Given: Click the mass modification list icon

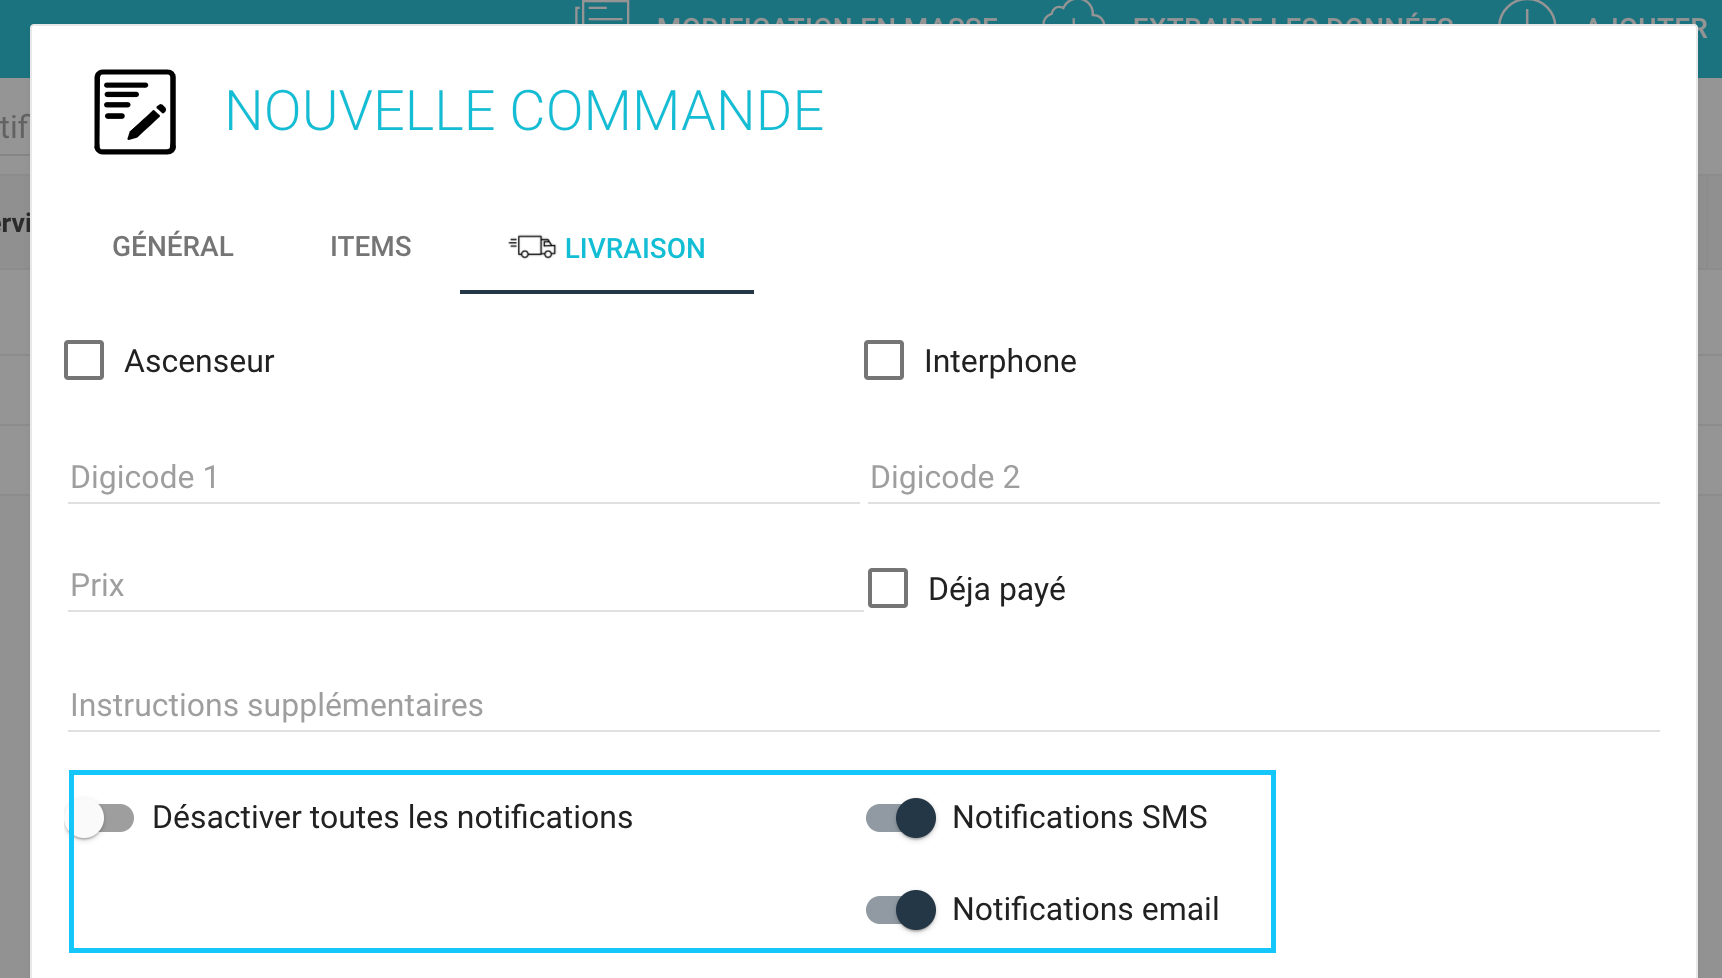Looking at the screenshot, I should 602,14.
